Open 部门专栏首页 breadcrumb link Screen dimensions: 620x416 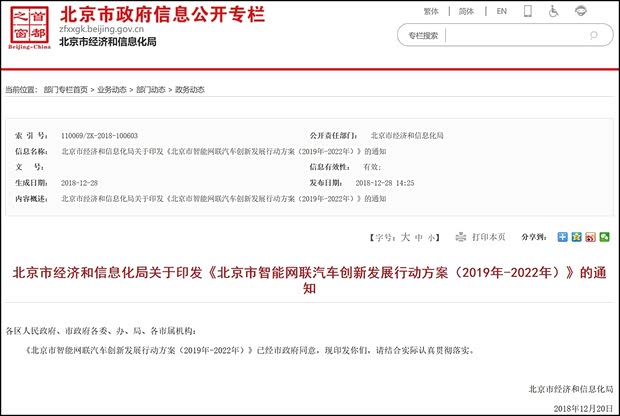(x=66, y=90)
